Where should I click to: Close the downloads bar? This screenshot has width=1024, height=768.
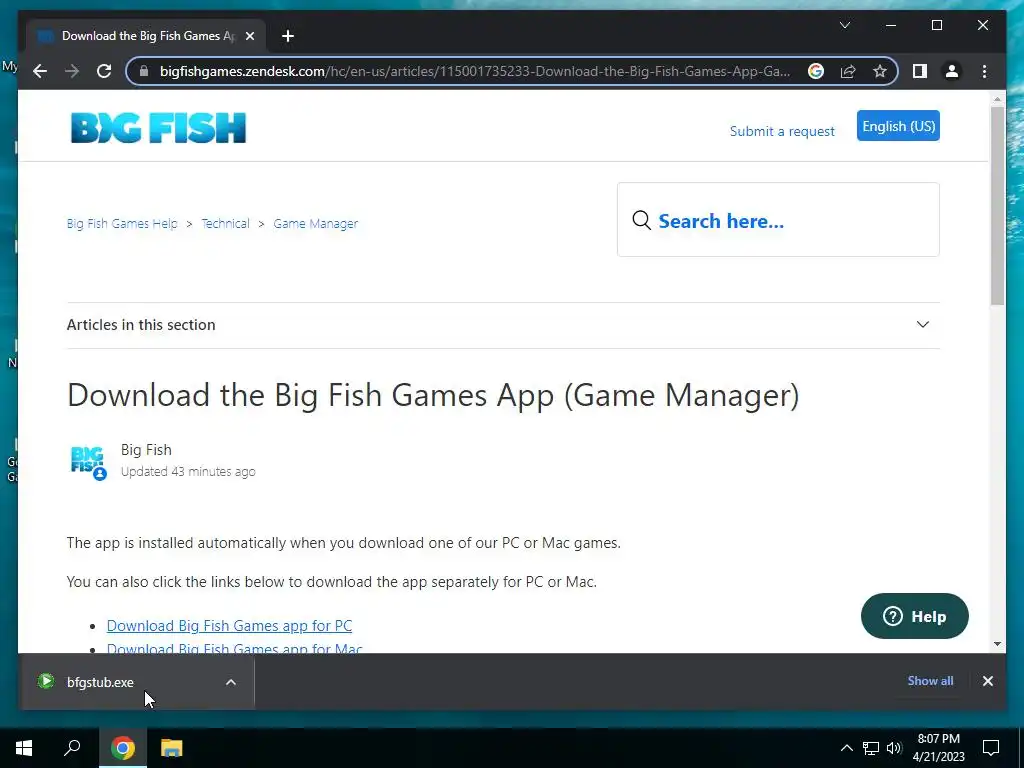point(987,681)
